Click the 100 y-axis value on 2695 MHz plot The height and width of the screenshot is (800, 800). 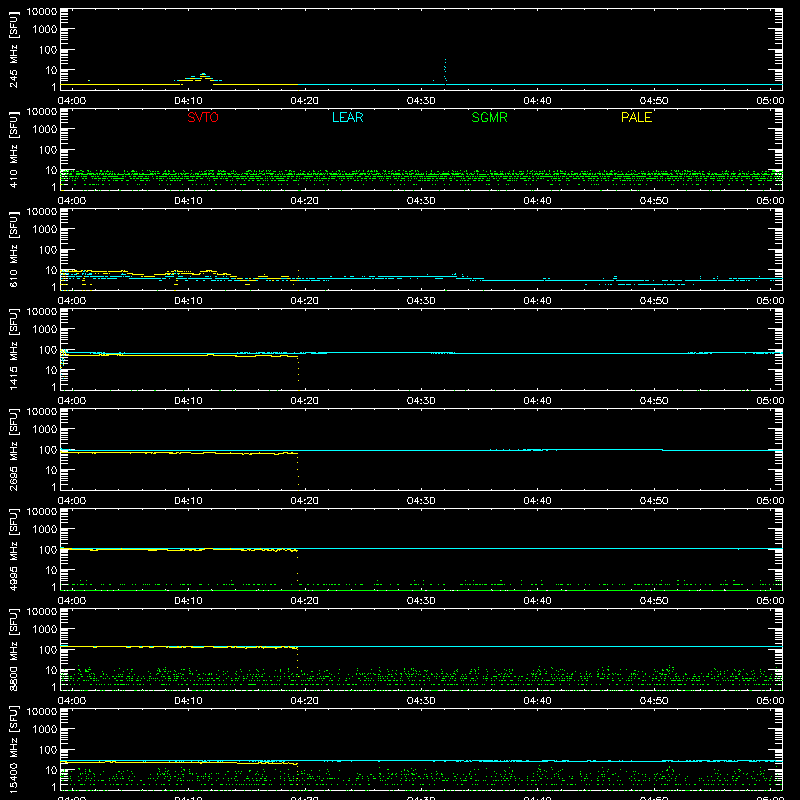(48, 450)
